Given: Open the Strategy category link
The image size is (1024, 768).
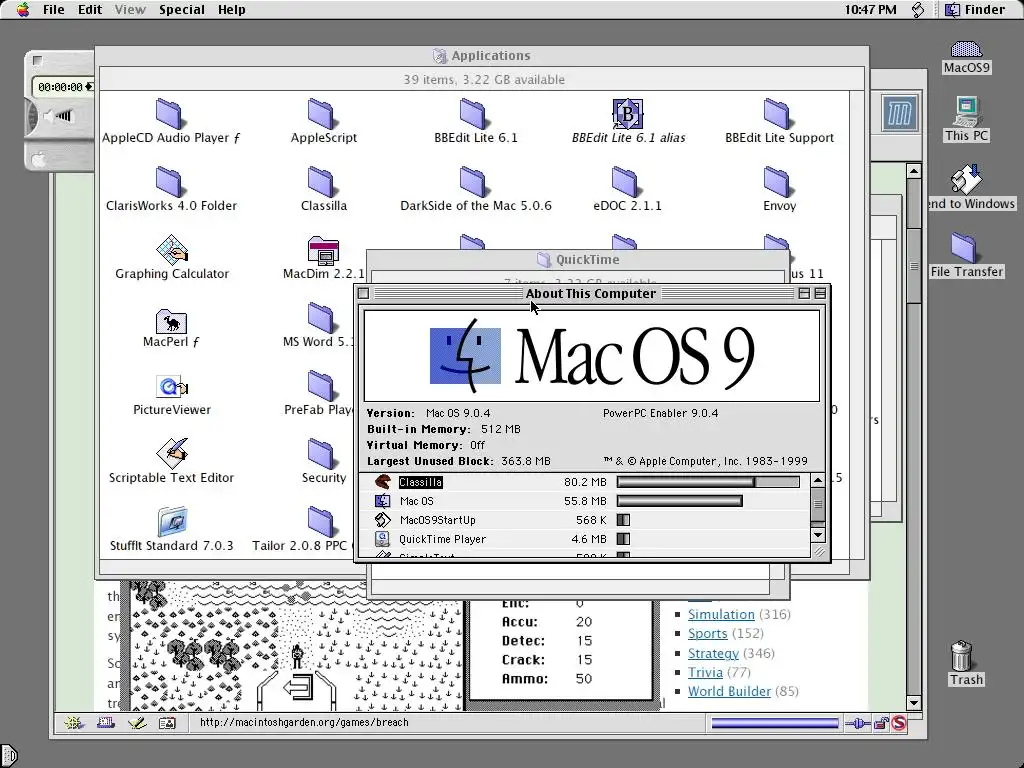Looking at the screenshot, I should (x=713, y=653).
